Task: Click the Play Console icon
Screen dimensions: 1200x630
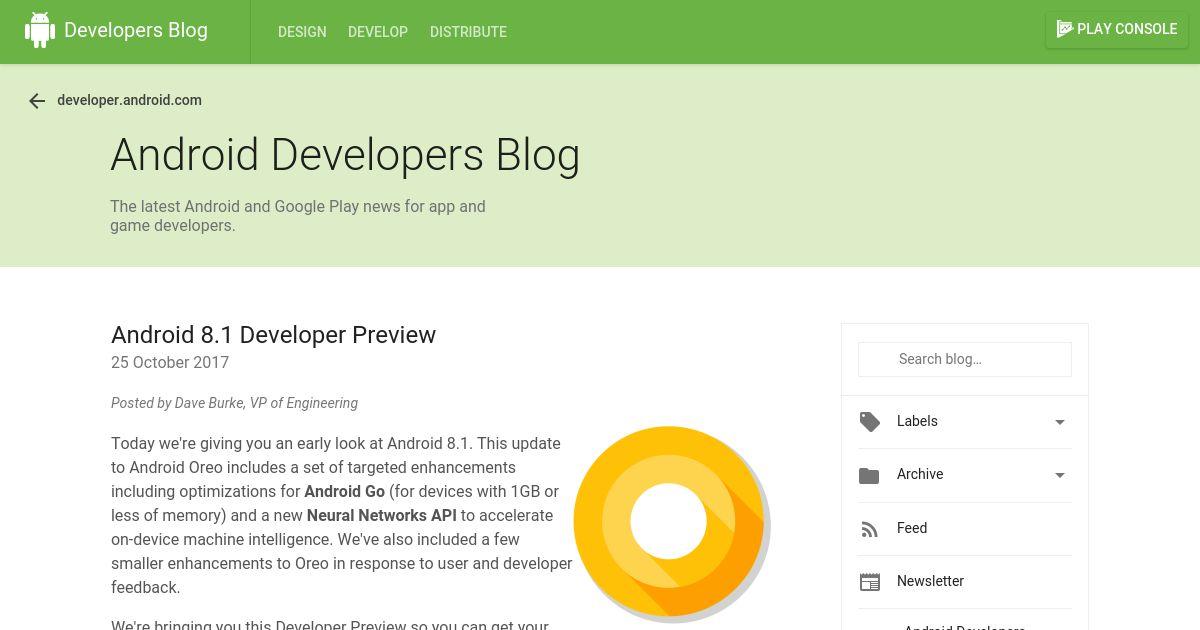Action: 1065,29
